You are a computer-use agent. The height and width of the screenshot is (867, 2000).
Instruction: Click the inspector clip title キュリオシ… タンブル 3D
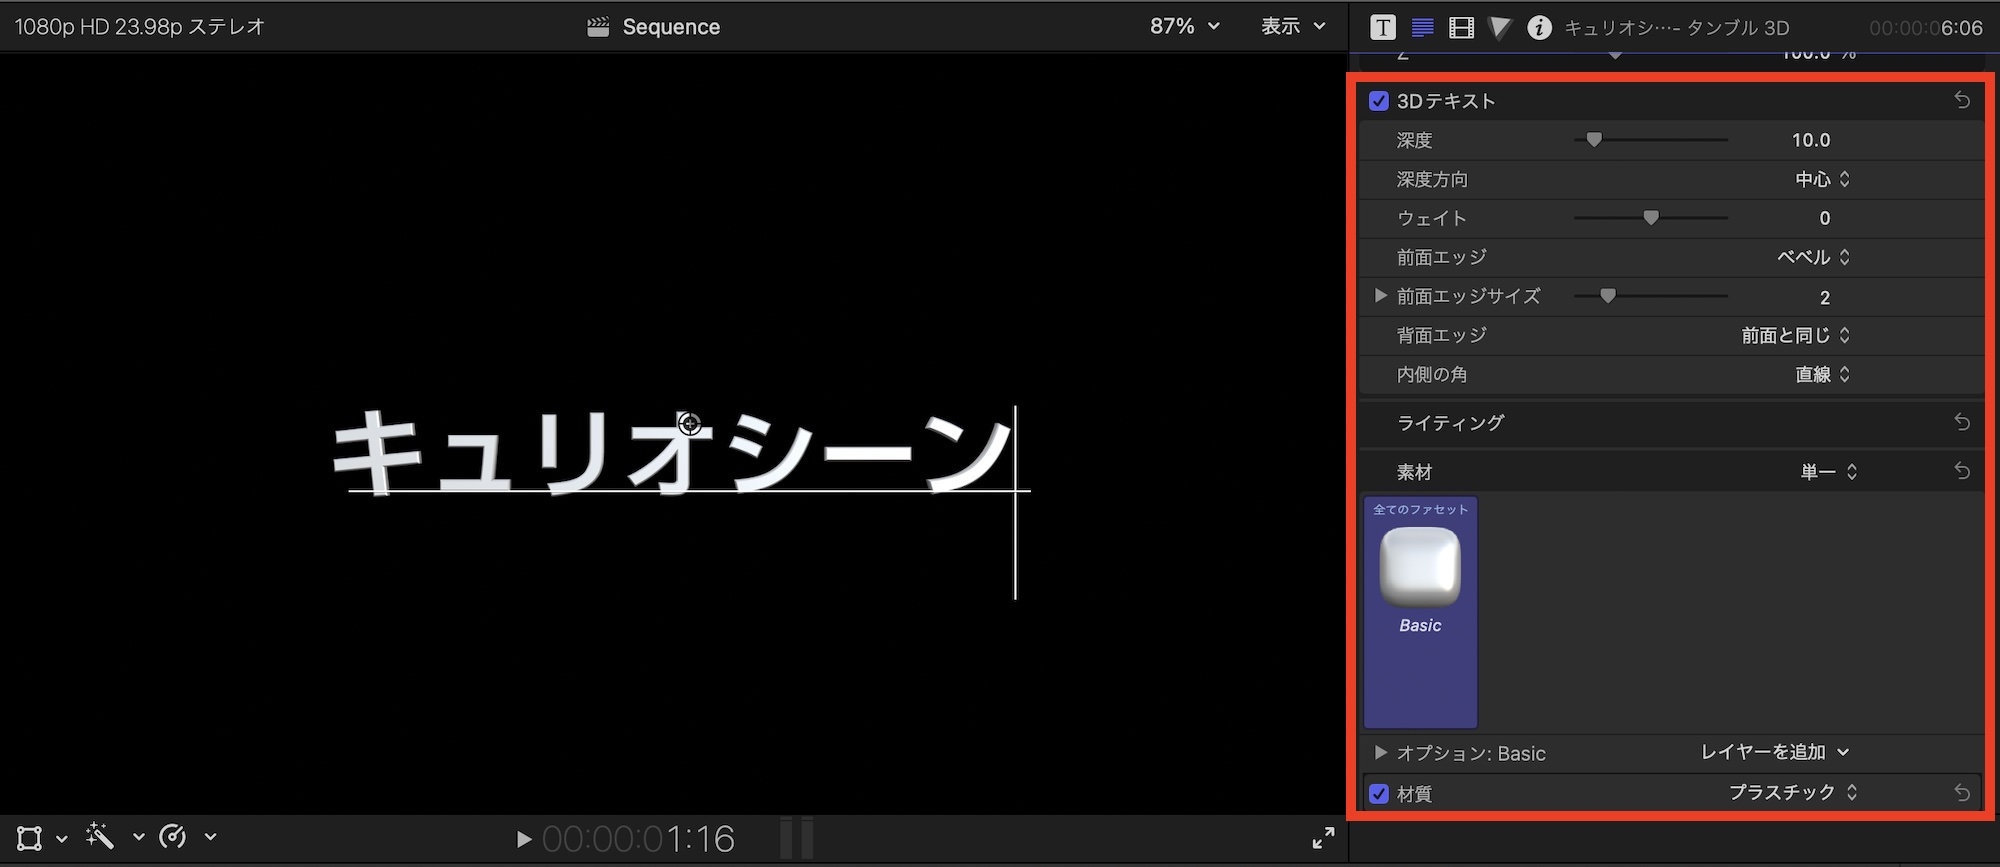(x=1677, y=28)
